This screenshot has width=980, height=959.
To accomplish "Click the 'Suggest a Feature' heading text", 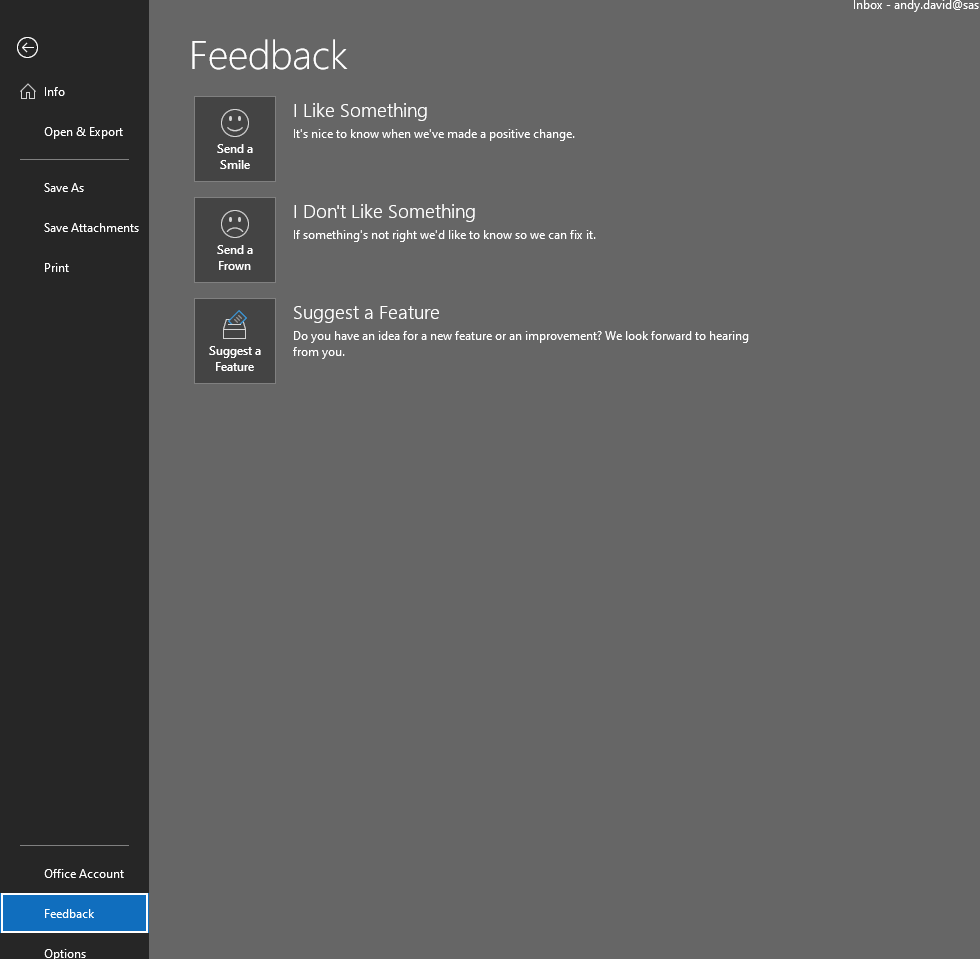I will coord(366,312).
